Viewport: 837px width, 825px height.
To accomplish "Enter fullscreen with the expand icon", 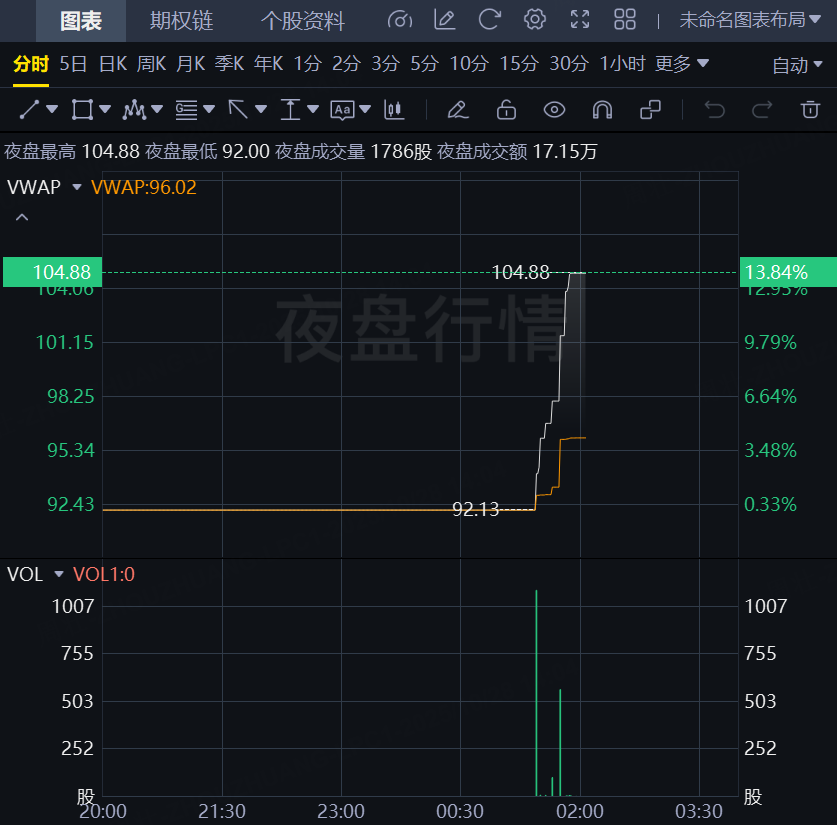I will pos(580,20).
